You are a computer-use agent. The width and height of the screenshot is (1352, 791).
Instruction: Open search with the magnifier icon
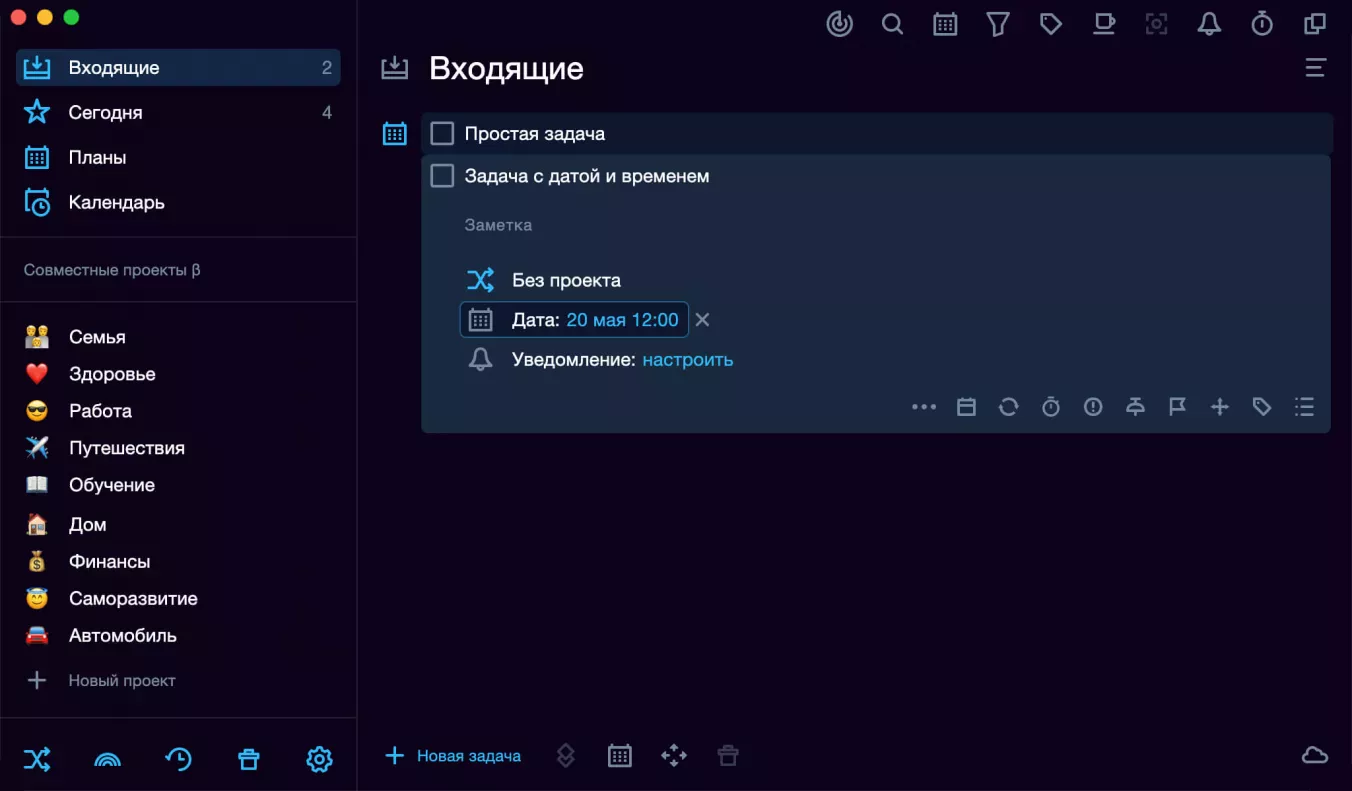tap(892, 24)
